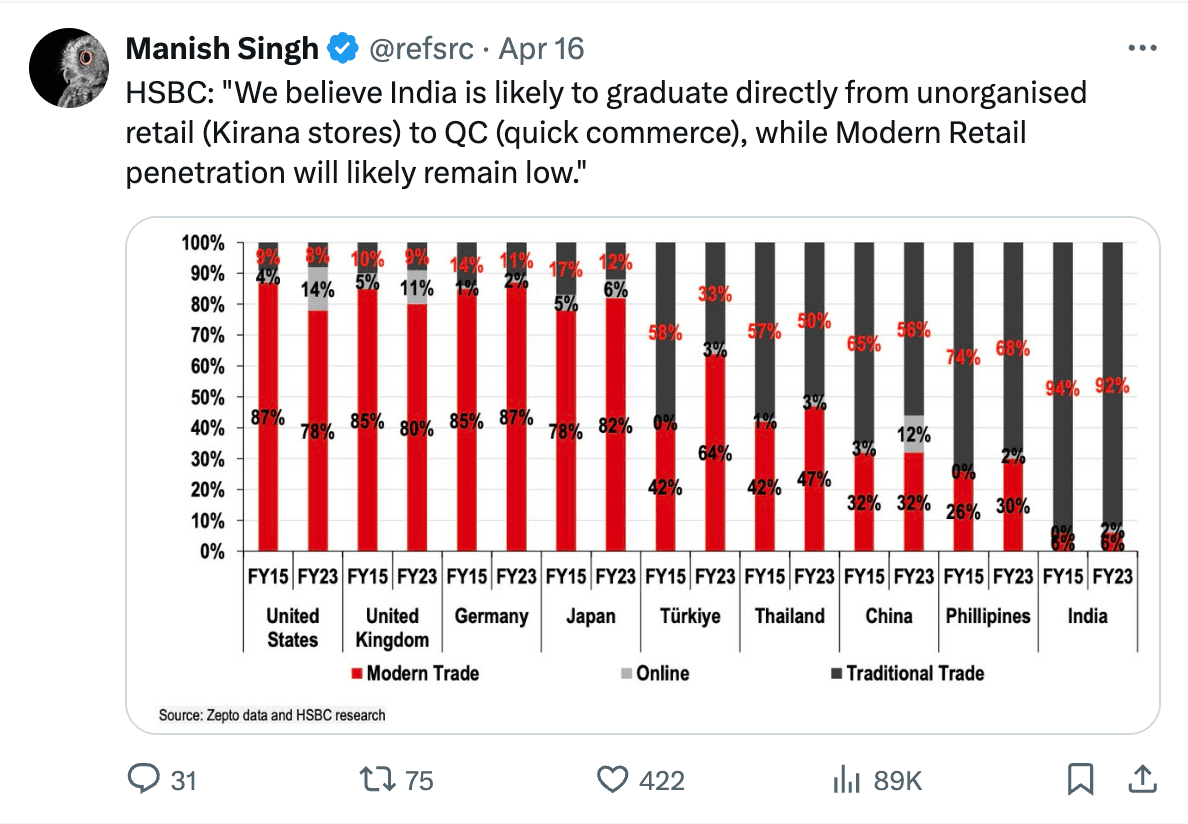This screenshot has width=1188, height=824.
Task: Click the share upload icon
Action: [x=1142, y=779]
